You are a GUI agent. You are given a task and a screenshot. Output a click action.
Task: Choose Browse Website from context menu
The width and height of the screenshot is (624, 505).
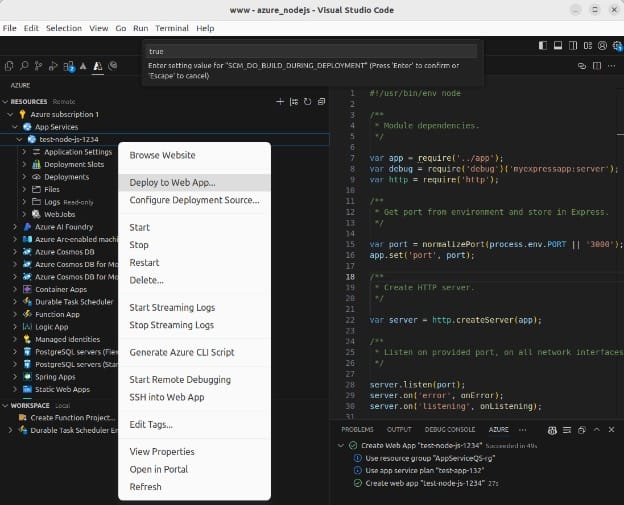[x=194, y=155]
